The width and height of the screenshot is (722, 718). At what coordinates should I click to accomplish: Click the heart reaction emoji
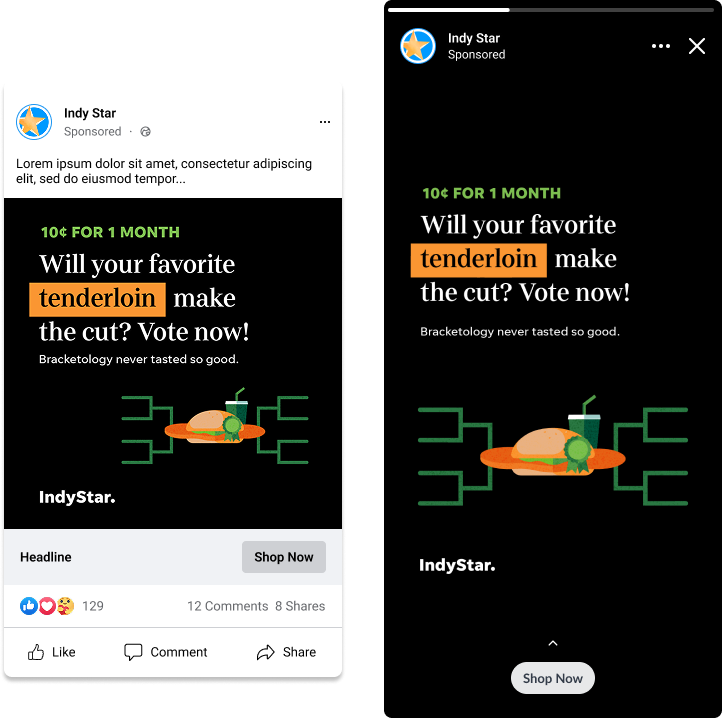pyautogui.click(x=46, y=606)
